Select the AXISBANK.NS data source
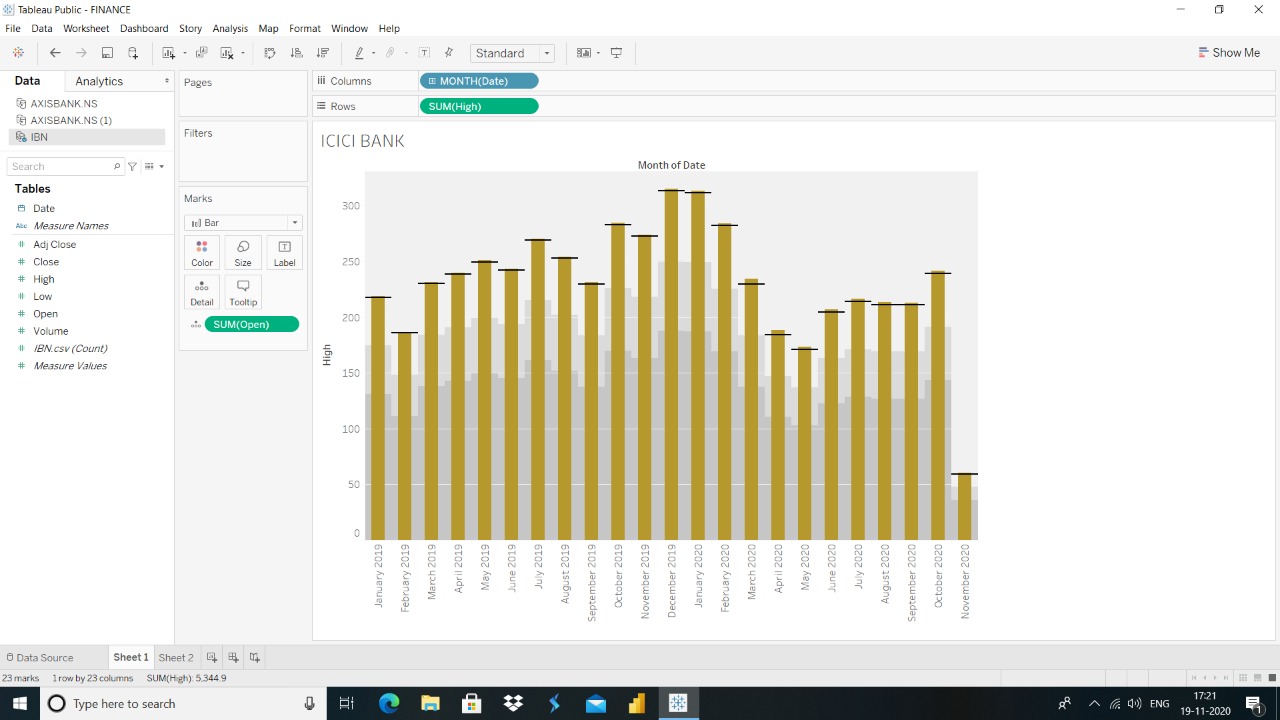This screenshot has height=720, width=1280. pyautogui.click(x=64, y=103)
